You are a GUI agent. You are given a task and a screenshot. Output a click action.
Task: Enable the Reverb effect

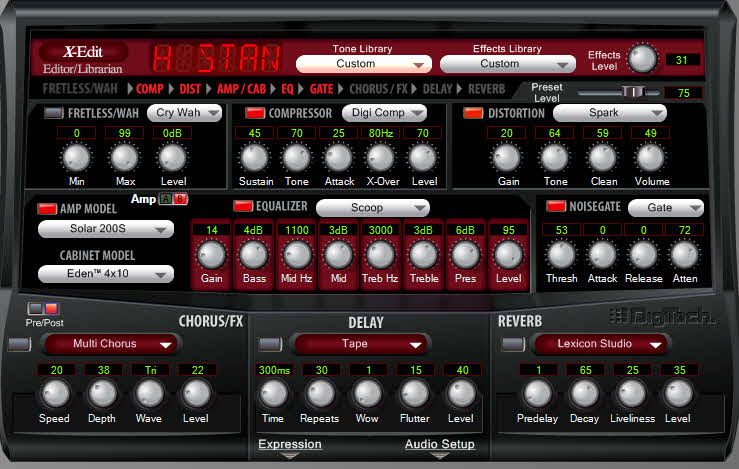coord(513,344)
